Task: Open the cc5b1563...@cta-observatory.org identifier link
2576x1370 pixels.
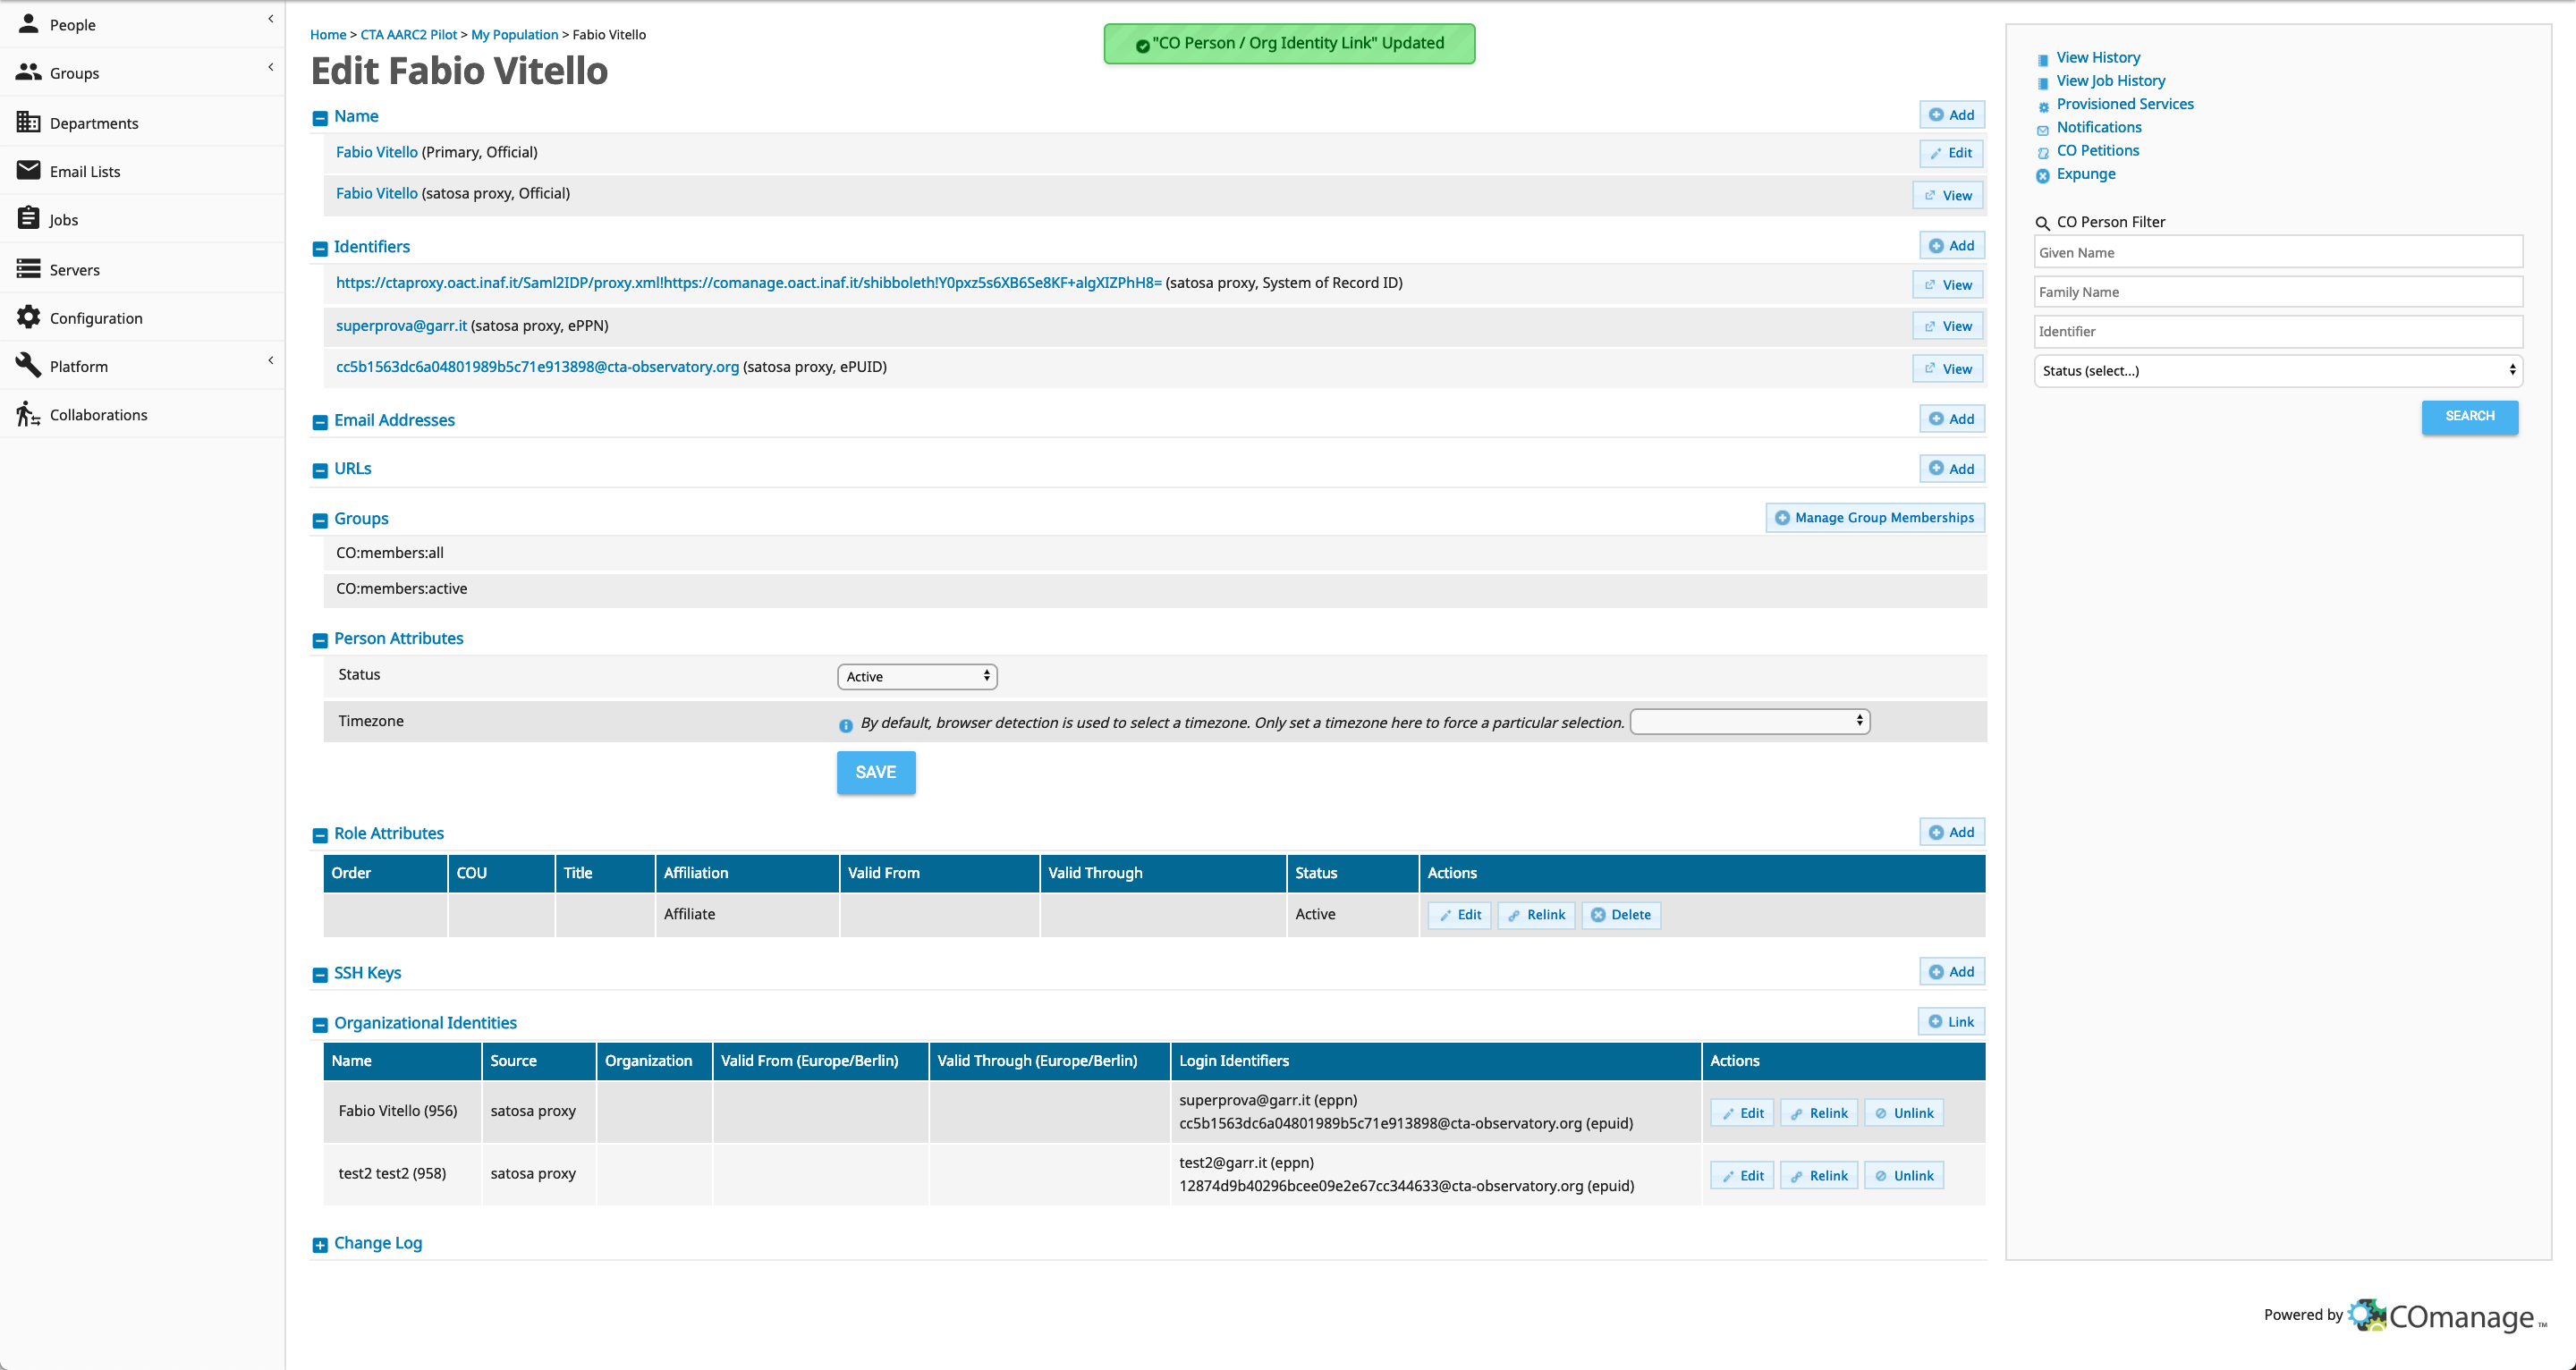Action: [538, 366]
